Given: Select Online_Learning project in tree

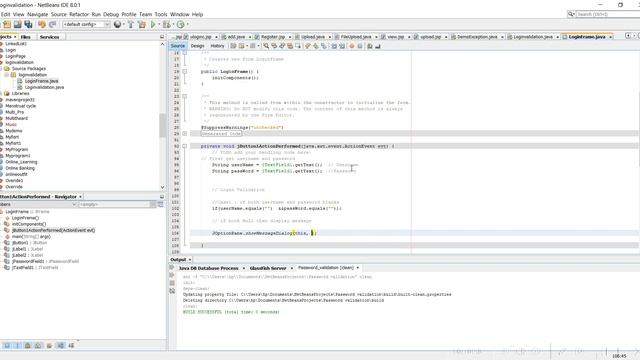Looking at the screenshot, I should (21, 162).
